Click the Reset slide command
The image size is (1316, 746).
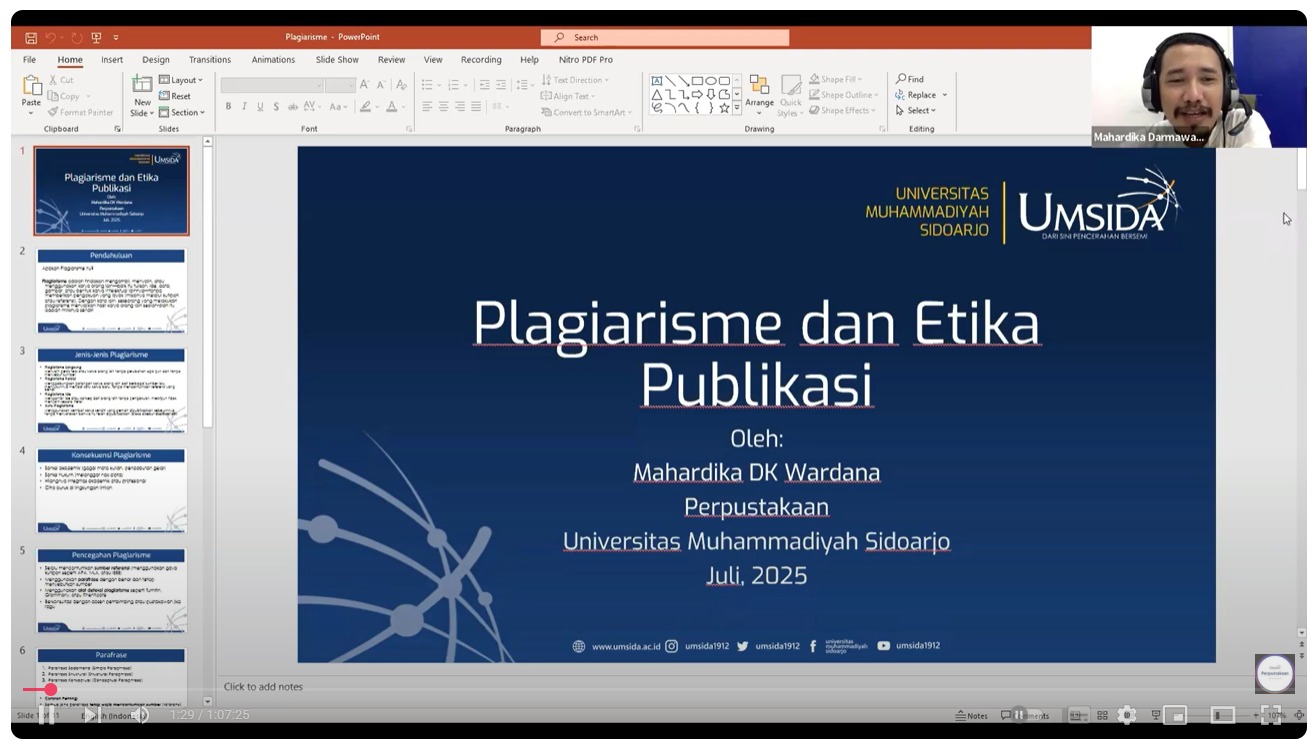[175, 96]
